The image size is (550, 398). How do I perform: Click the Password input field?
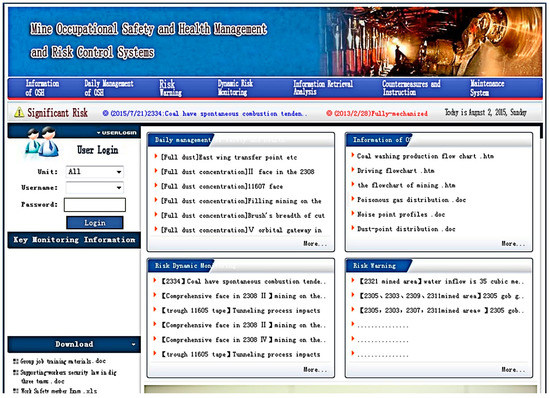95,205
